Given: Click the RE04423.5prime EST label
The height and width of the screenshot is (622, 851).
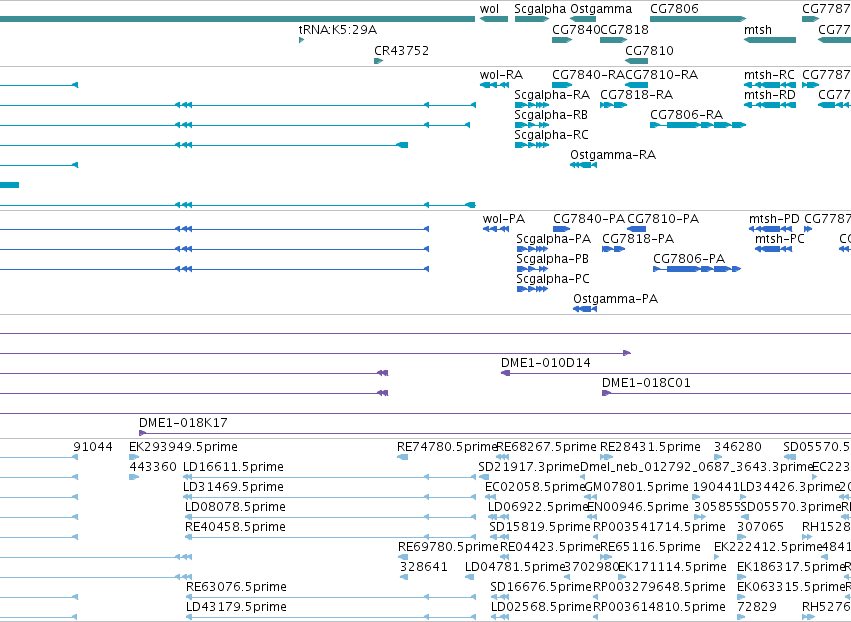Looking at the screenshot, I should (x=550, y=547).
